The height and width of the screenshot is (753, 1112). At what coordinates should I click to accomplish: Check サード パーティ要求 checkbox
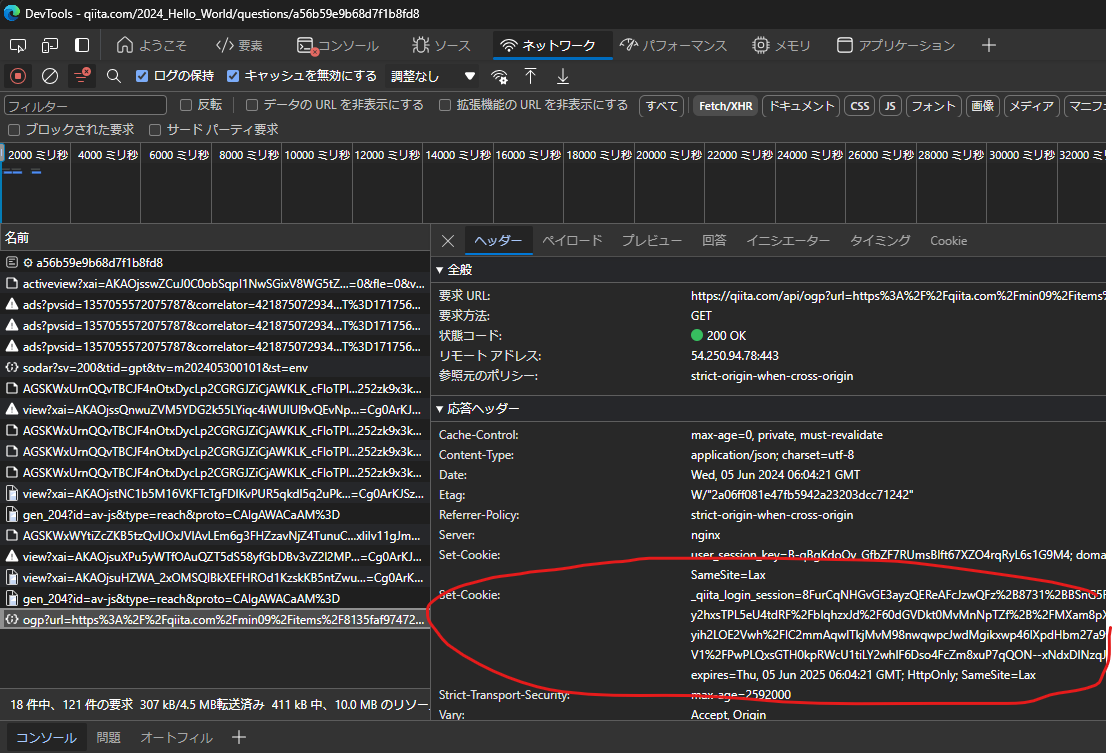pos(155,130)
